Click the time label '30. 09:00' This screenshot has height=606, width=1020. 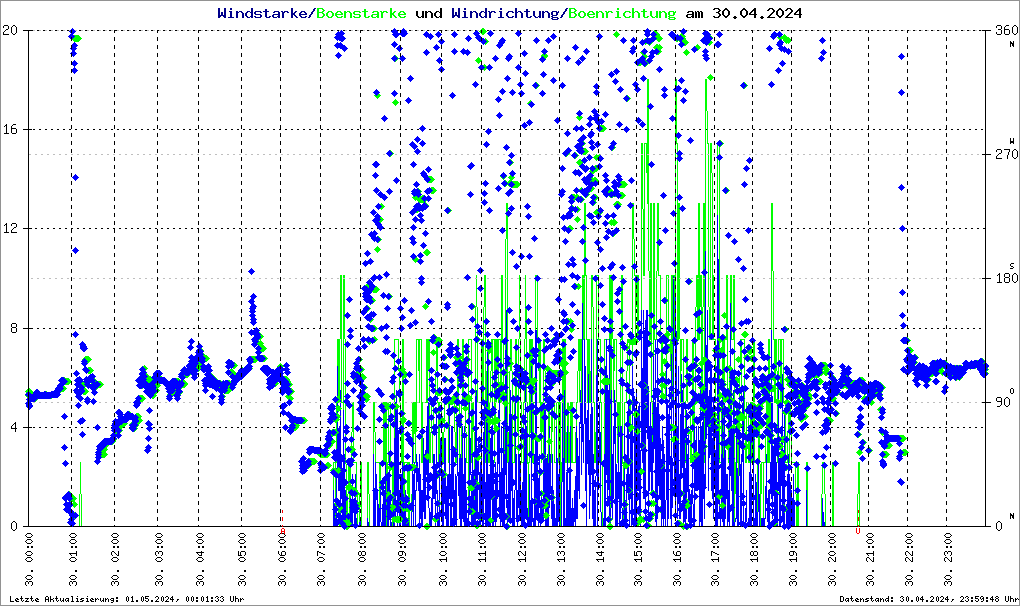click(x=403, y=559)
